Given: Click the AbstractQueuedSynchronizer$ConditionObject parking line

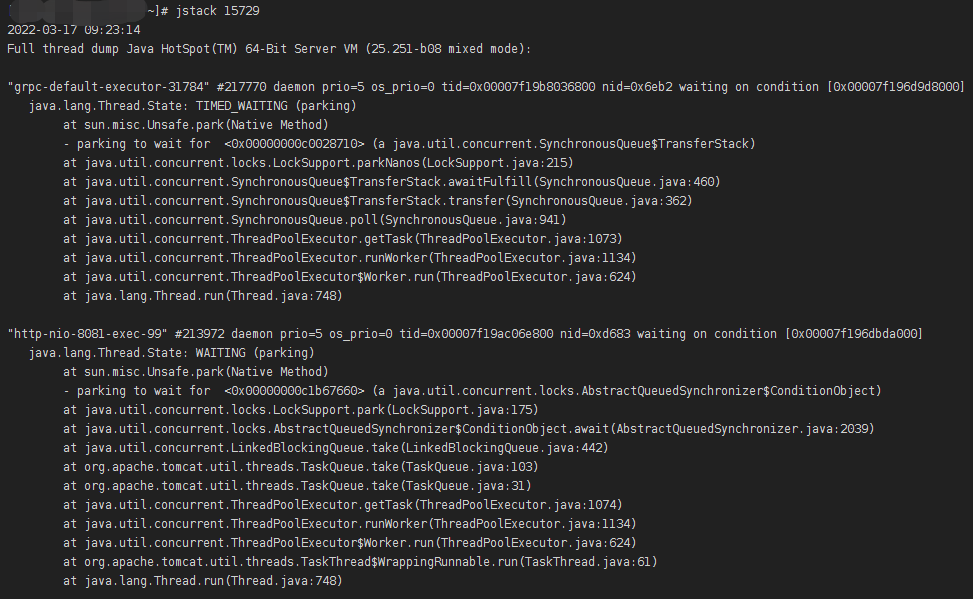Looking at the screenshot, I should [472, 391].
